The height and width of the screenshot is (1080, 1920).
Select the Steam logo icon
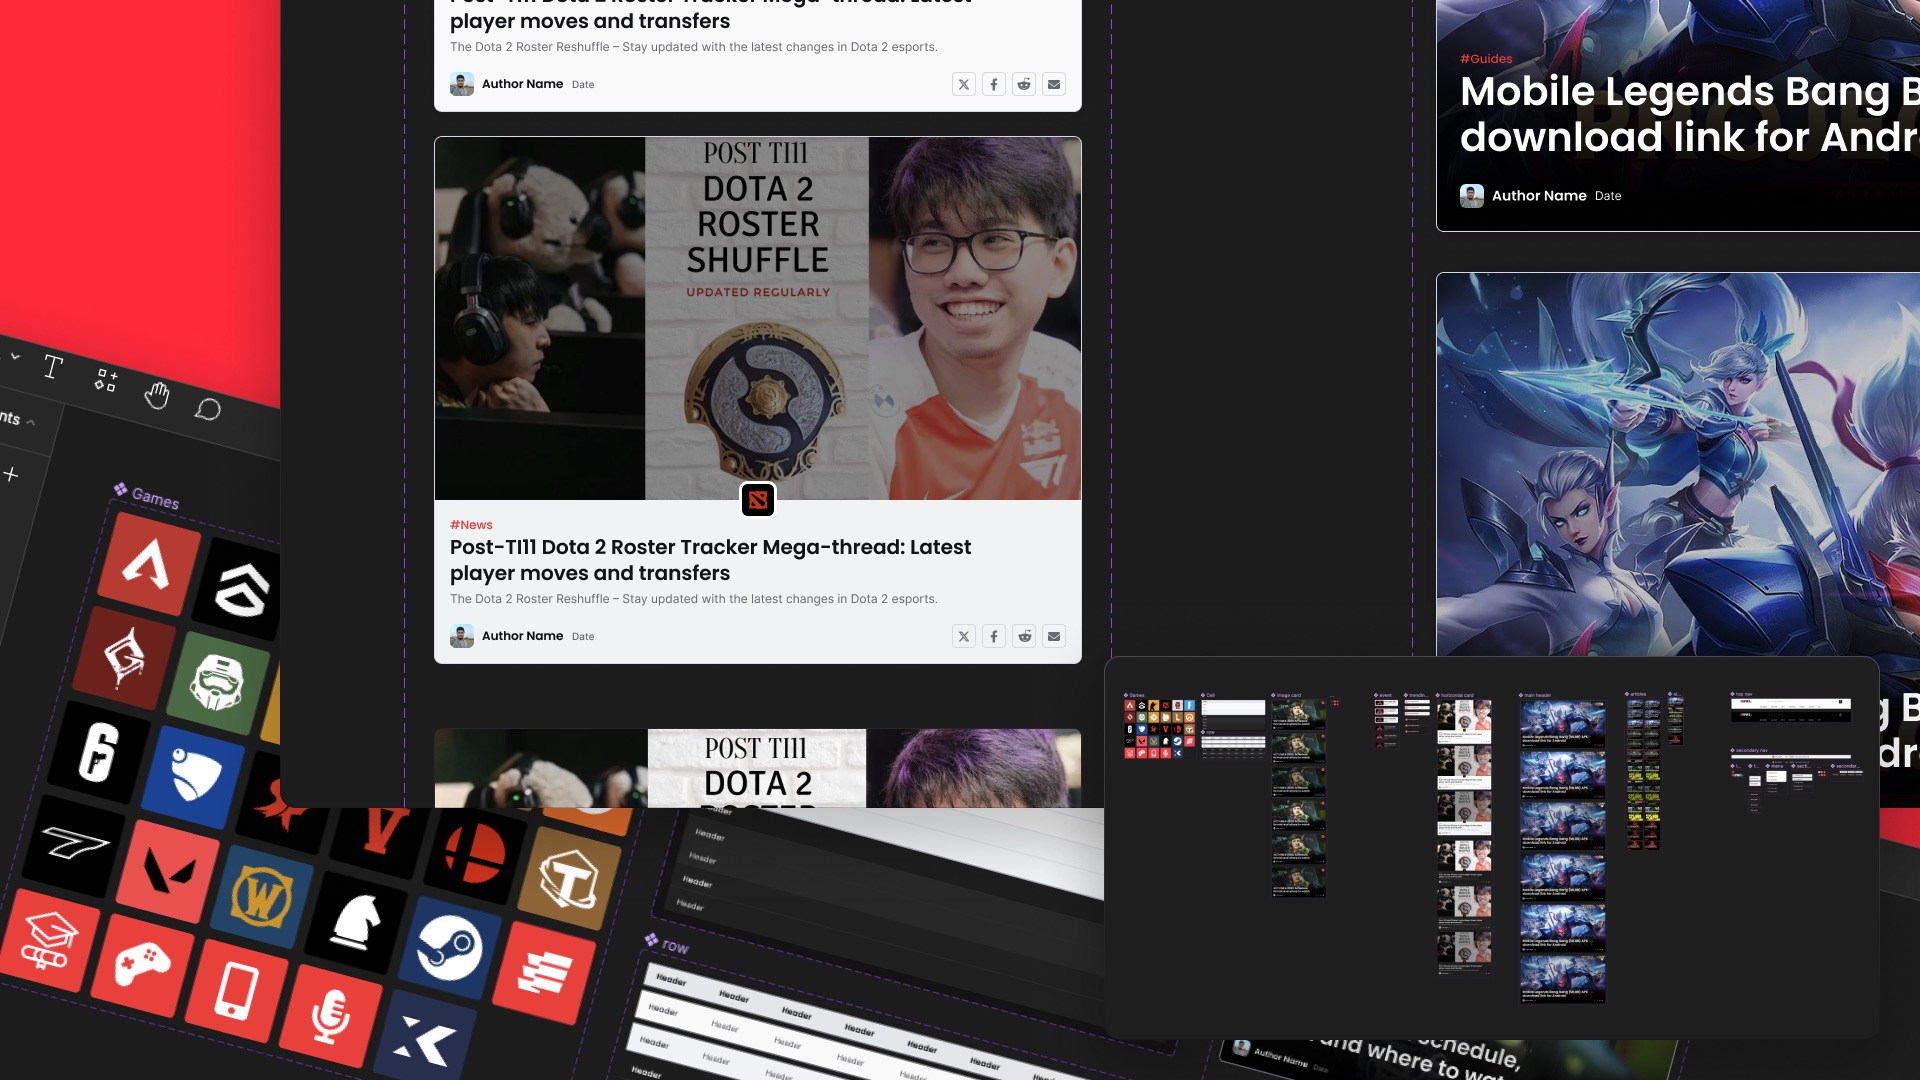point(450,948)
